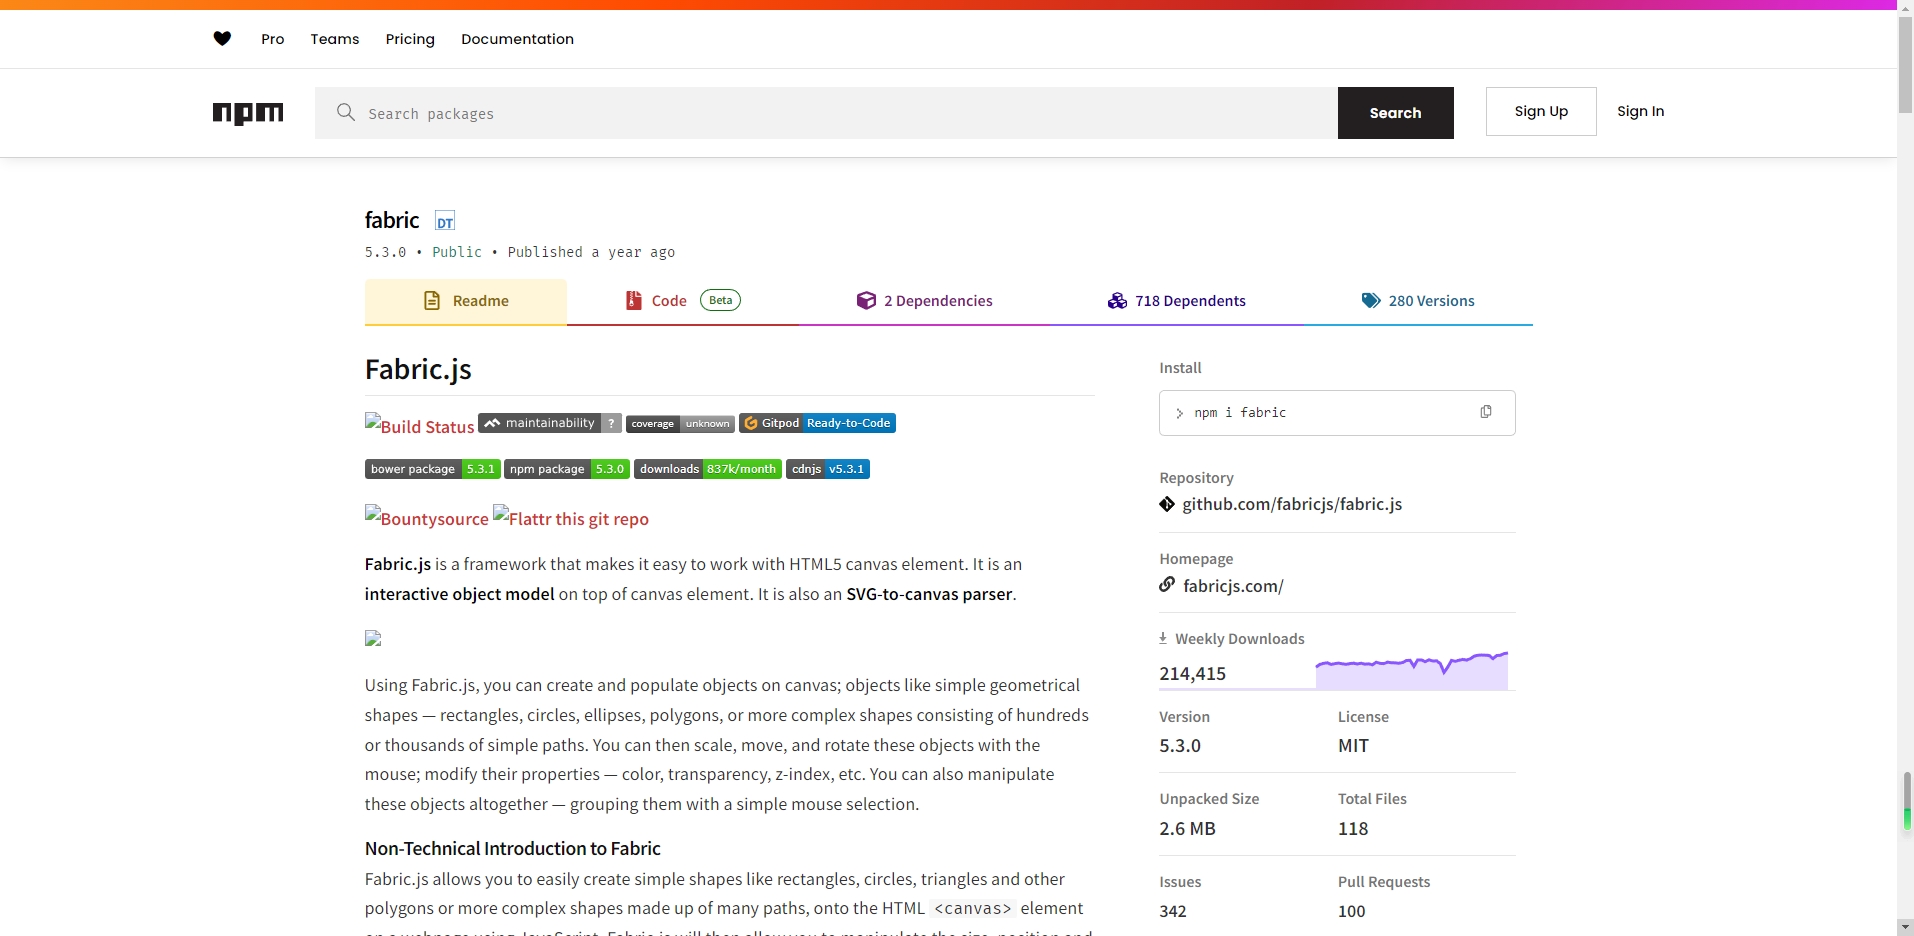Click the scrollbar up arrow
The height and width of the screenshot is (936, 1914).
(1906, 6)
